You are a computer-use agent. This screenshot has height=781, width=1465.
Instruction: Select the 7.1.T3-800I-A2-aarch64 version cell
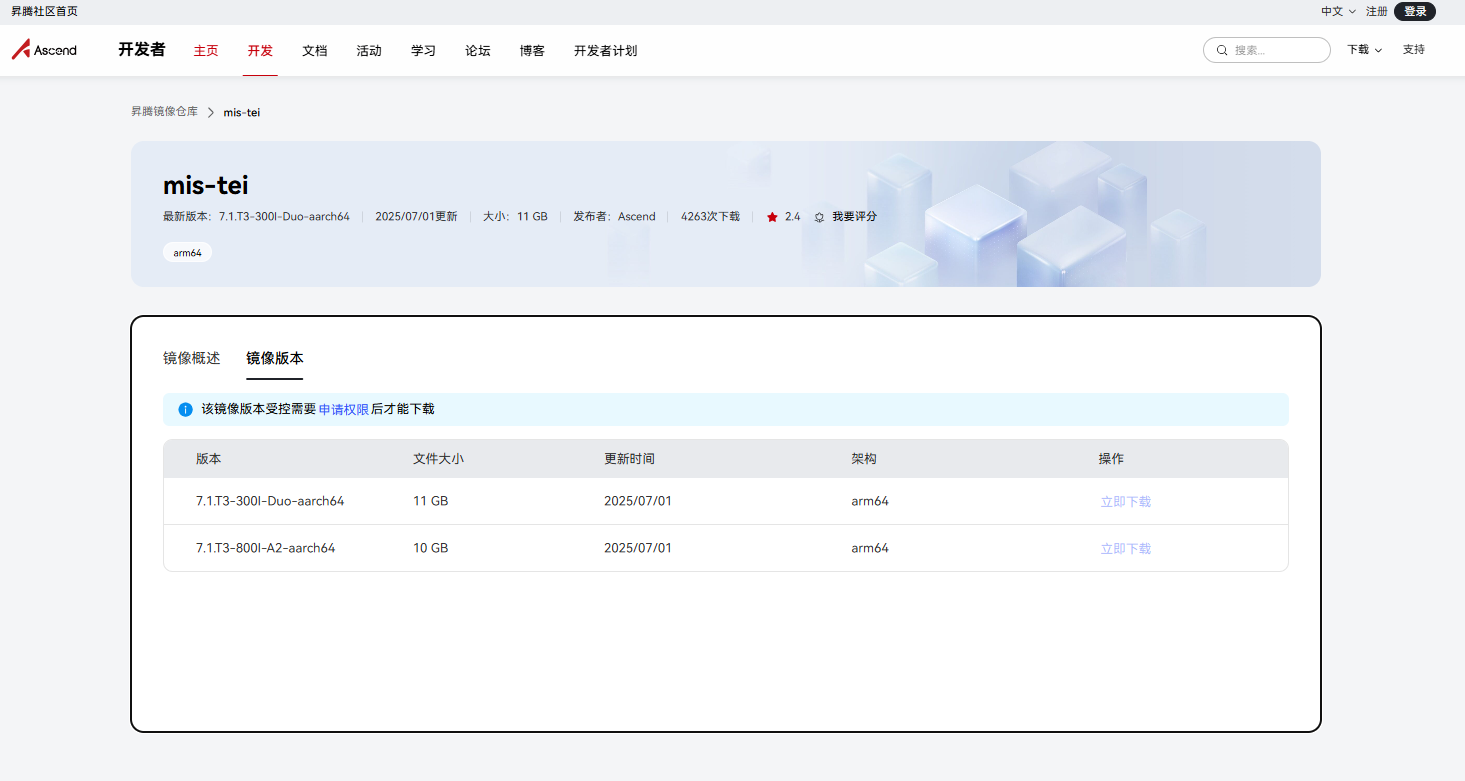(266, 548)
